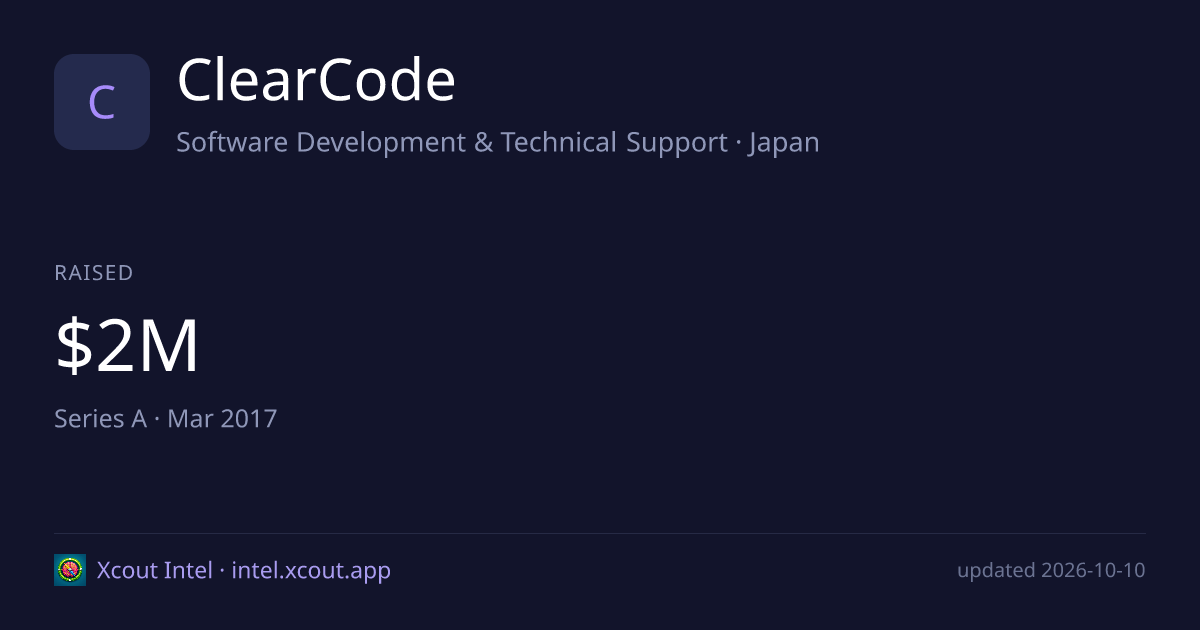The image size is (1200, 630).
Task: Select the $2M raised amount
Action: coord(127,347)
